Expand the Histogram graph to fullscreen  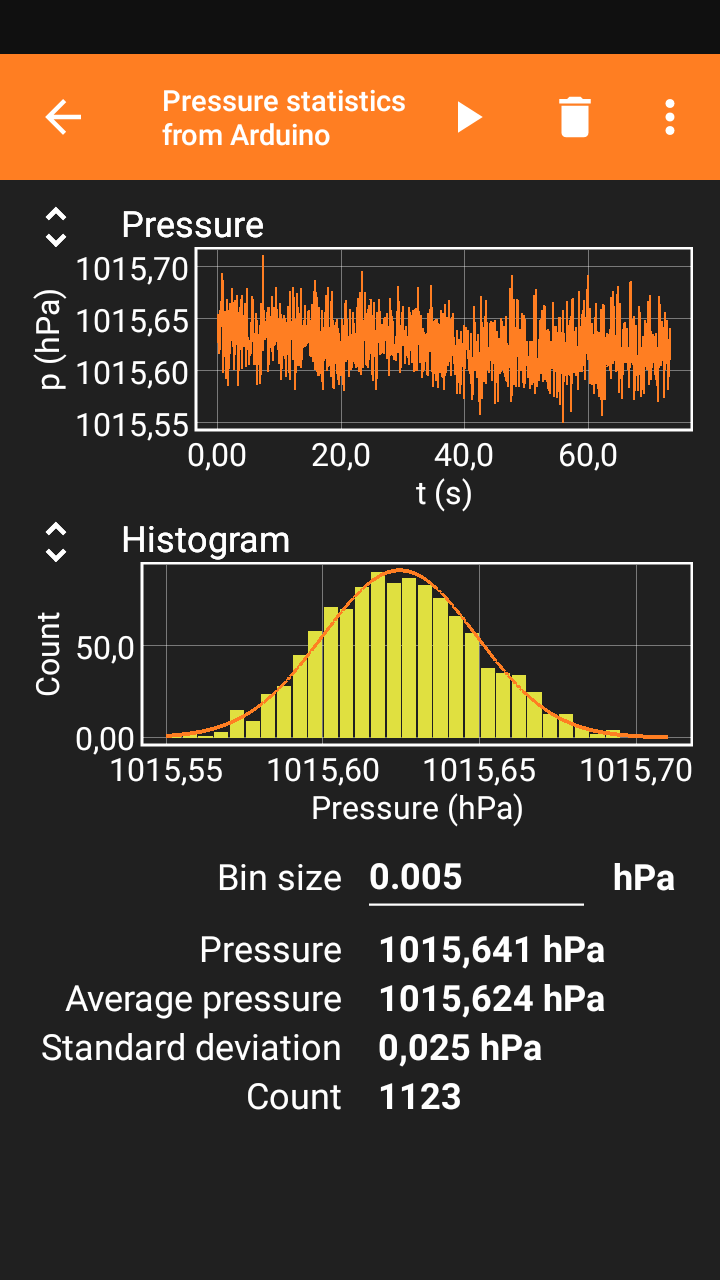[56, 541]
